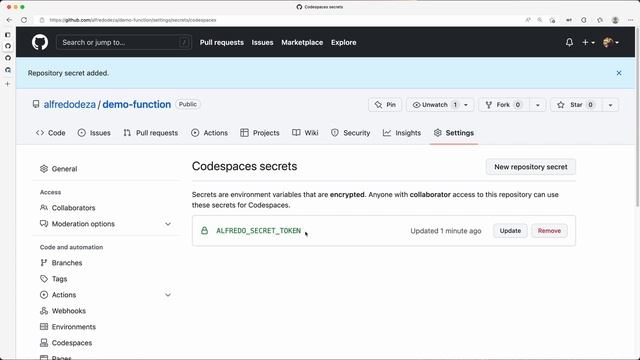Remove the ALFREDO_SECRET_TOKEN secret

[549, 231]
